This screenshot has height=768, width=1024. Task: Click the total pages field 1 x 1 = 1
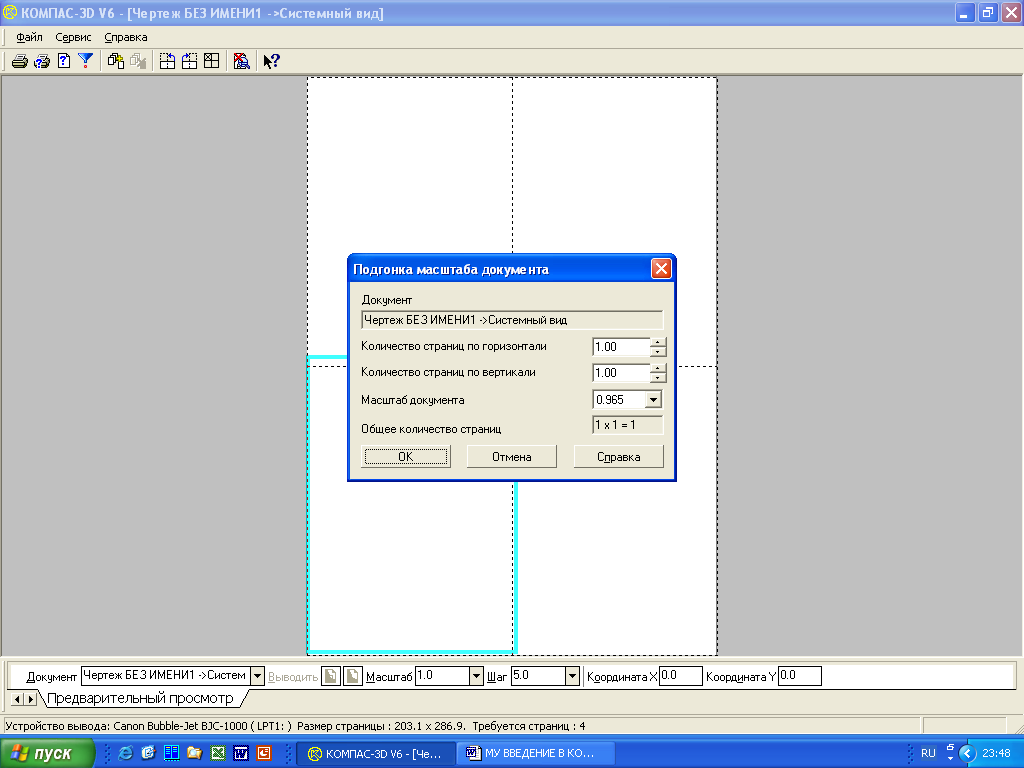pos(628,425)
